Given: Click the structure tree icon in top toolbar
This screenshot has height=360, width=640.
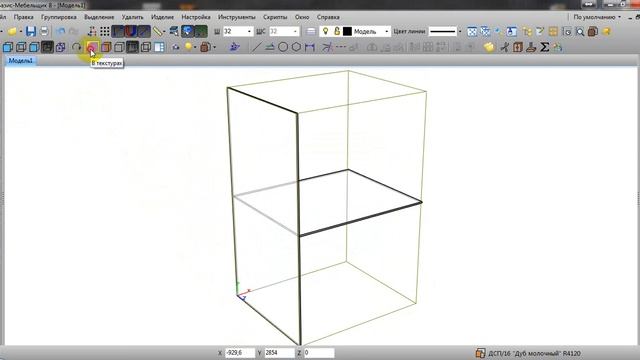Looking at the screenshot, I should point(527,31).
